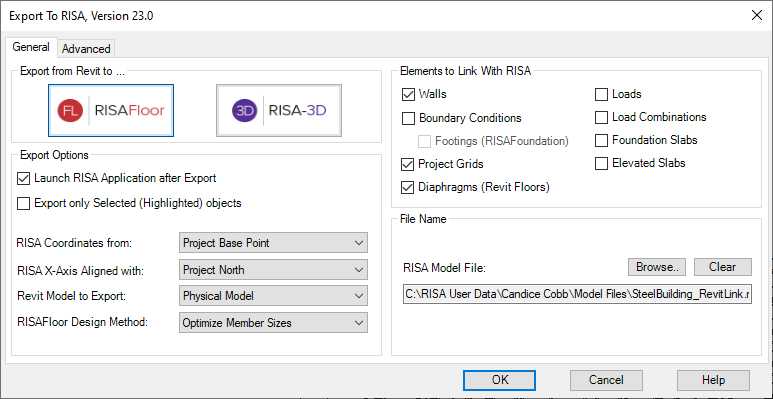Viewport: 773px width, 399px height.
Task: Disable Diaphragms (Revit Floors) checkbox
Action: pyautogui.click(x=408, y=187)
